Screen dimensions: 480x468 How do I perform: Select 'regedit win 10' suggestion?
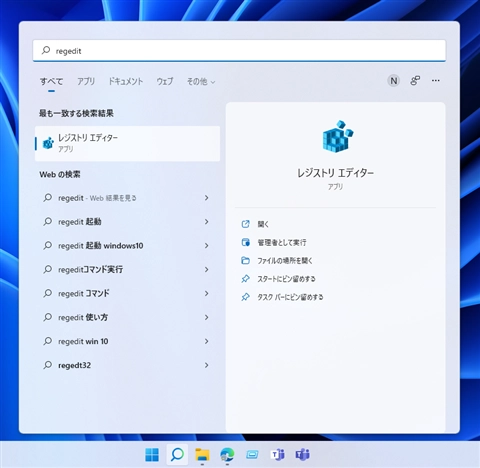[x=127, y=341]
